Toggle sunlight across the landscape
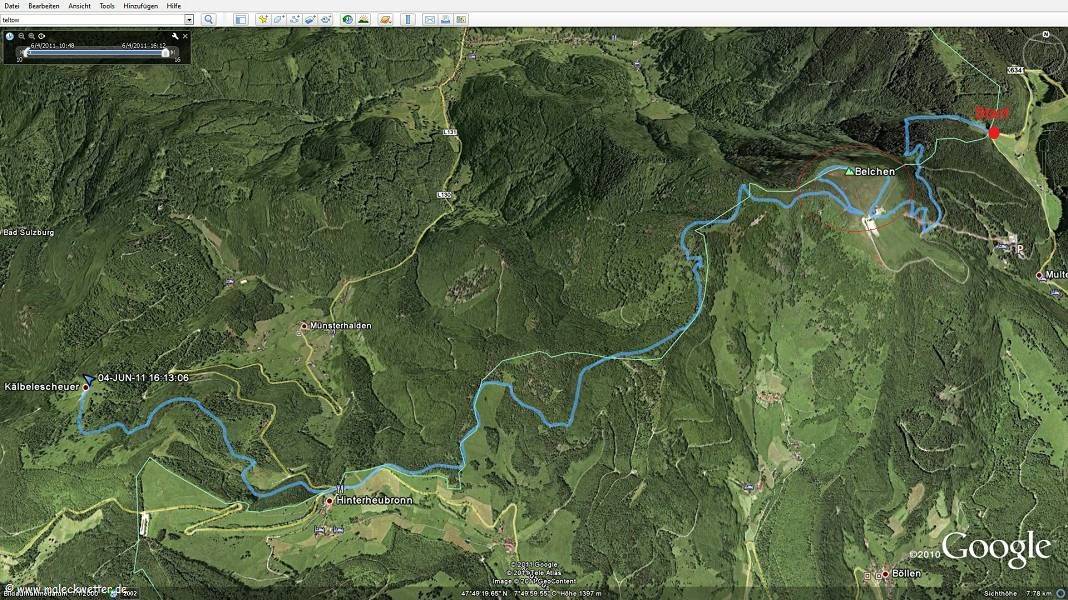The image size is (1068, 600). point(363,19)
